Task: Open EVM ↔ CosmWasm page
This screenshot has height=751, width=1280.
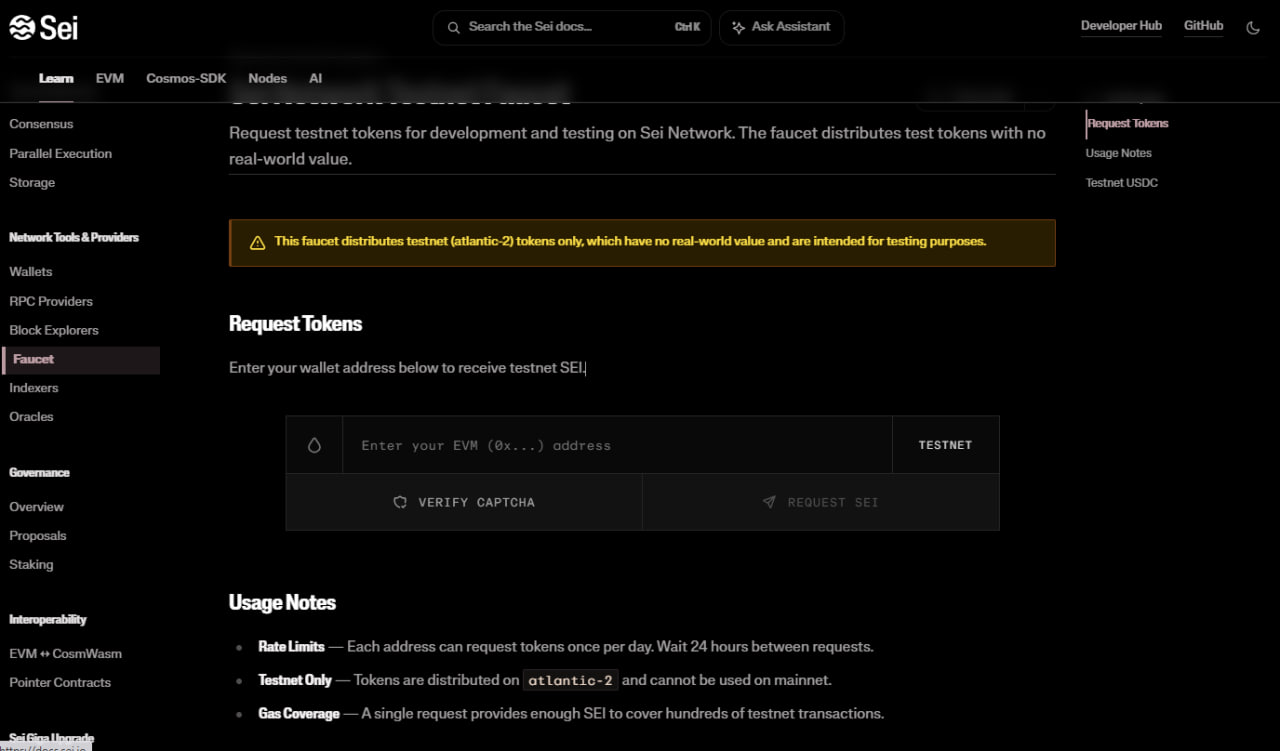Action: click(65, 654)
